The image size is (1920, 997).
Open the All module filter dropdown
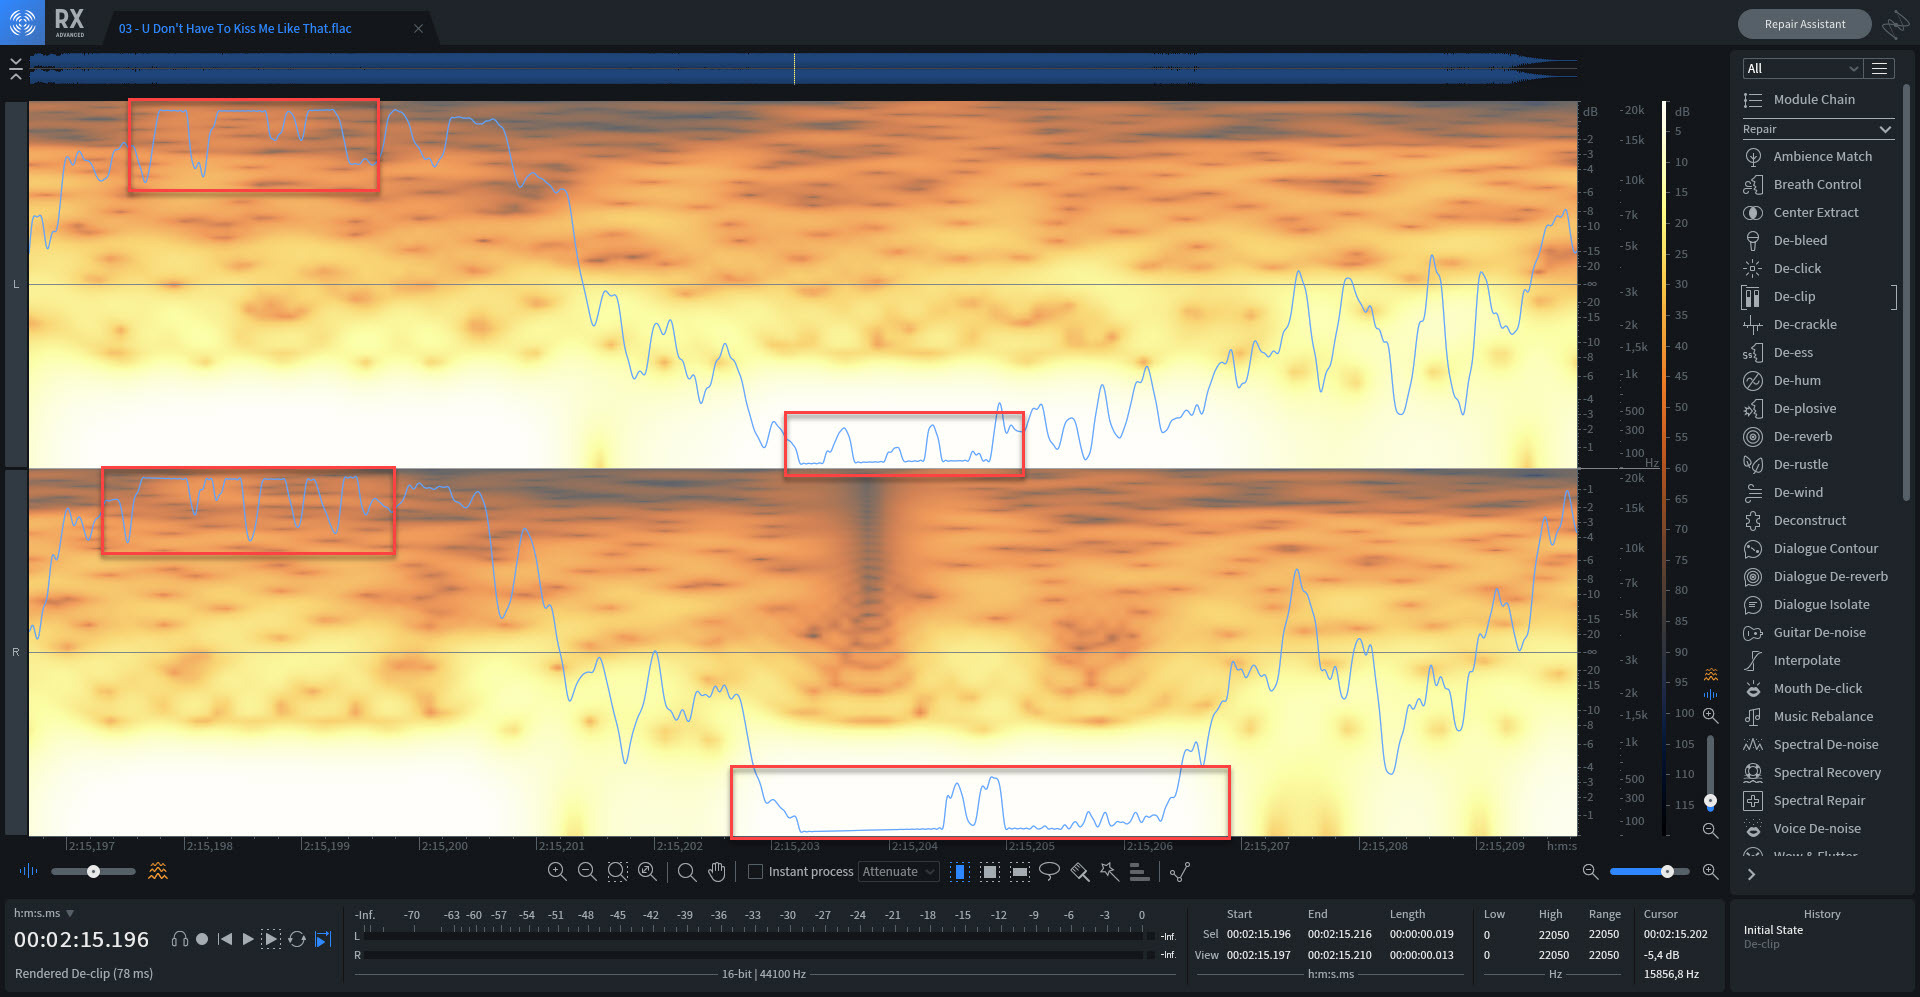[x=1800, y=68]
